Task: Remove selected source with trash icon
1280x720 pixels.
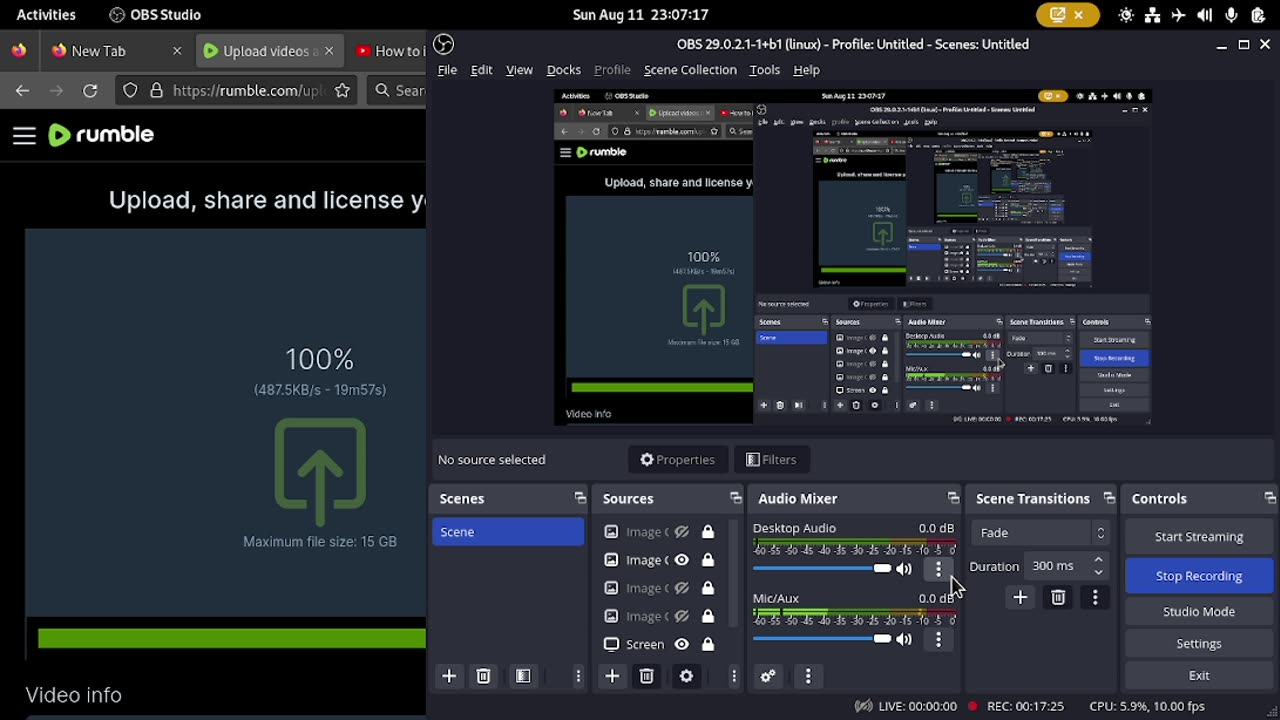Action: click(x=646, y=676)
